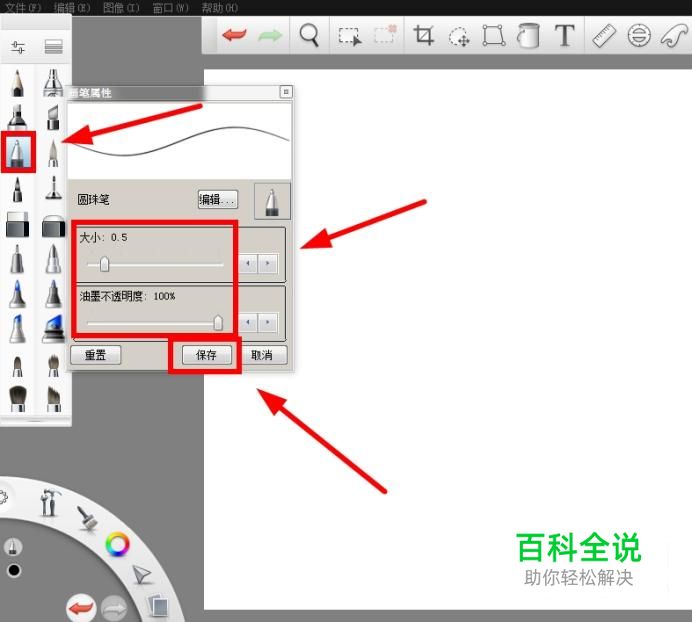
Task: Click the 油墨不透明度 opacity slider handle
Action: (218, 323)
